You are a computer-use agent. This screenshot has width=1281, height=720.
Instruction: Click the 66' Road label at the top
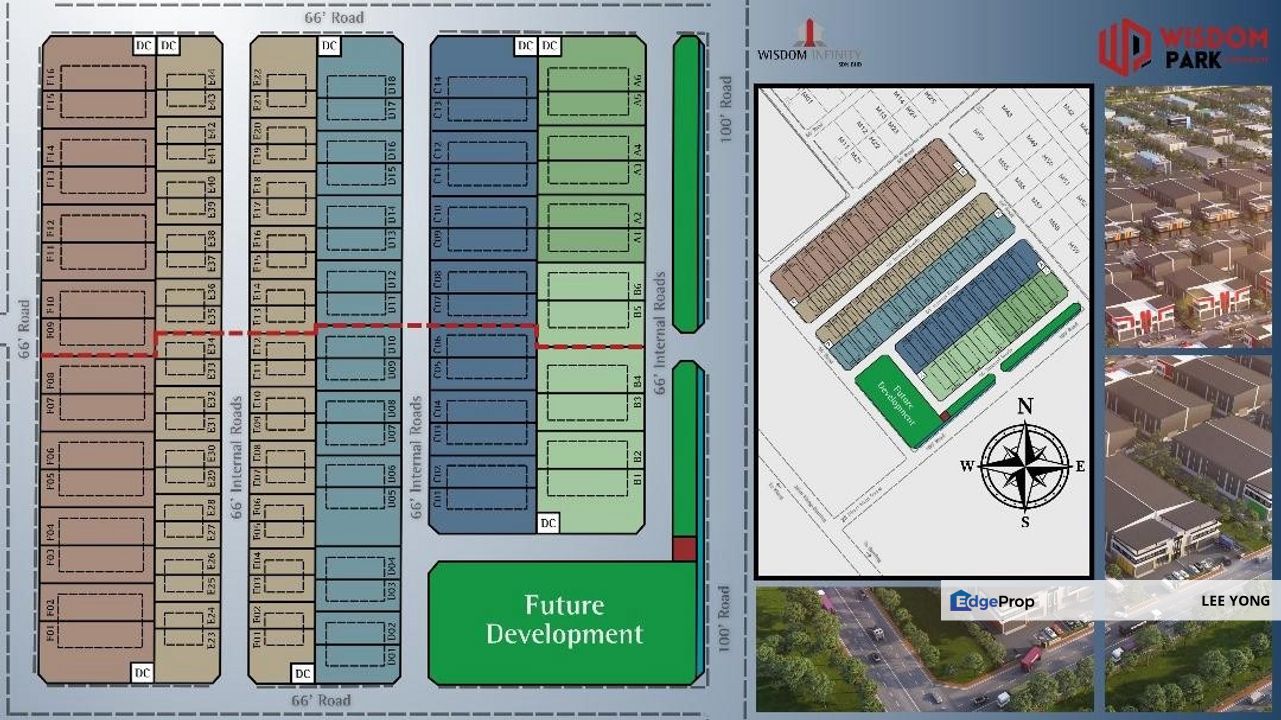335,17
